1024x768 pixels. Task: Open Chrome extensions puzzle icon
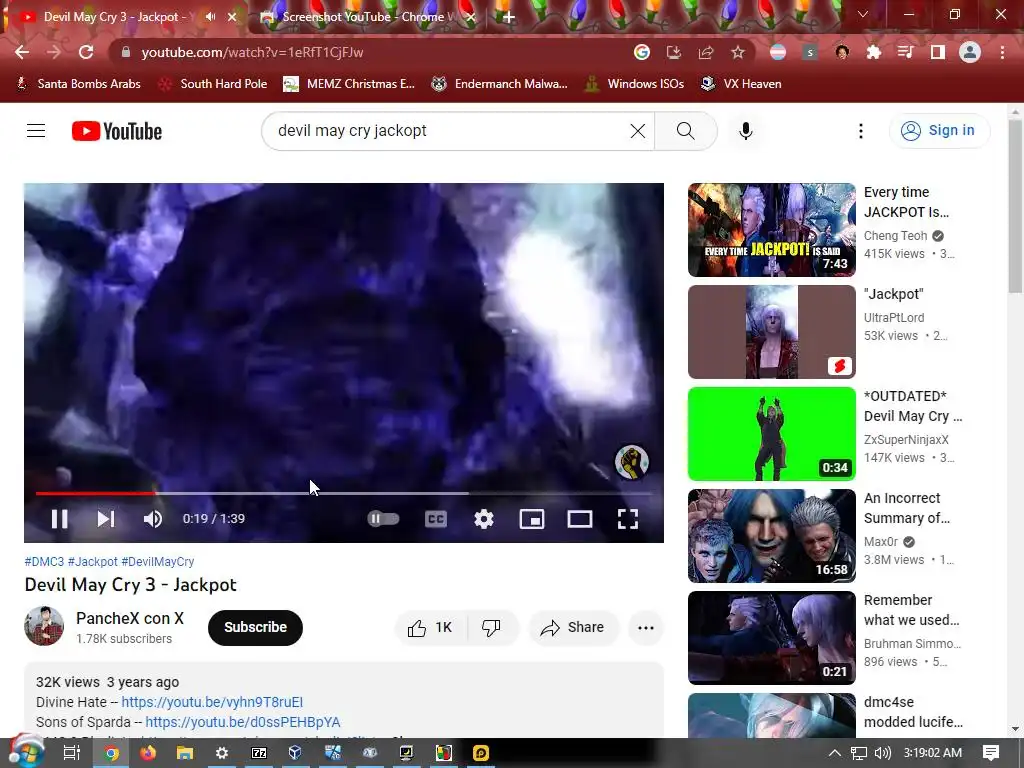(873, 52)
